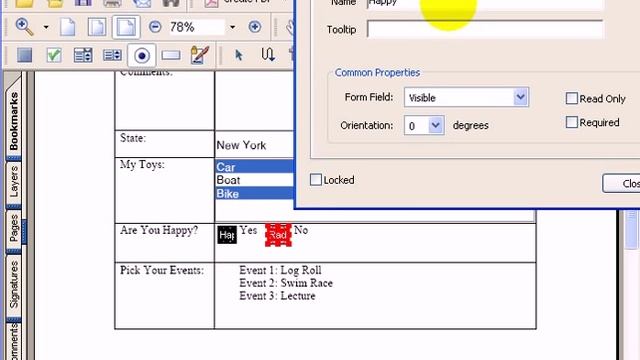Open the zoom tool dropdown arrow
Screen dimensions: 640x360
[x=46, y=27]
